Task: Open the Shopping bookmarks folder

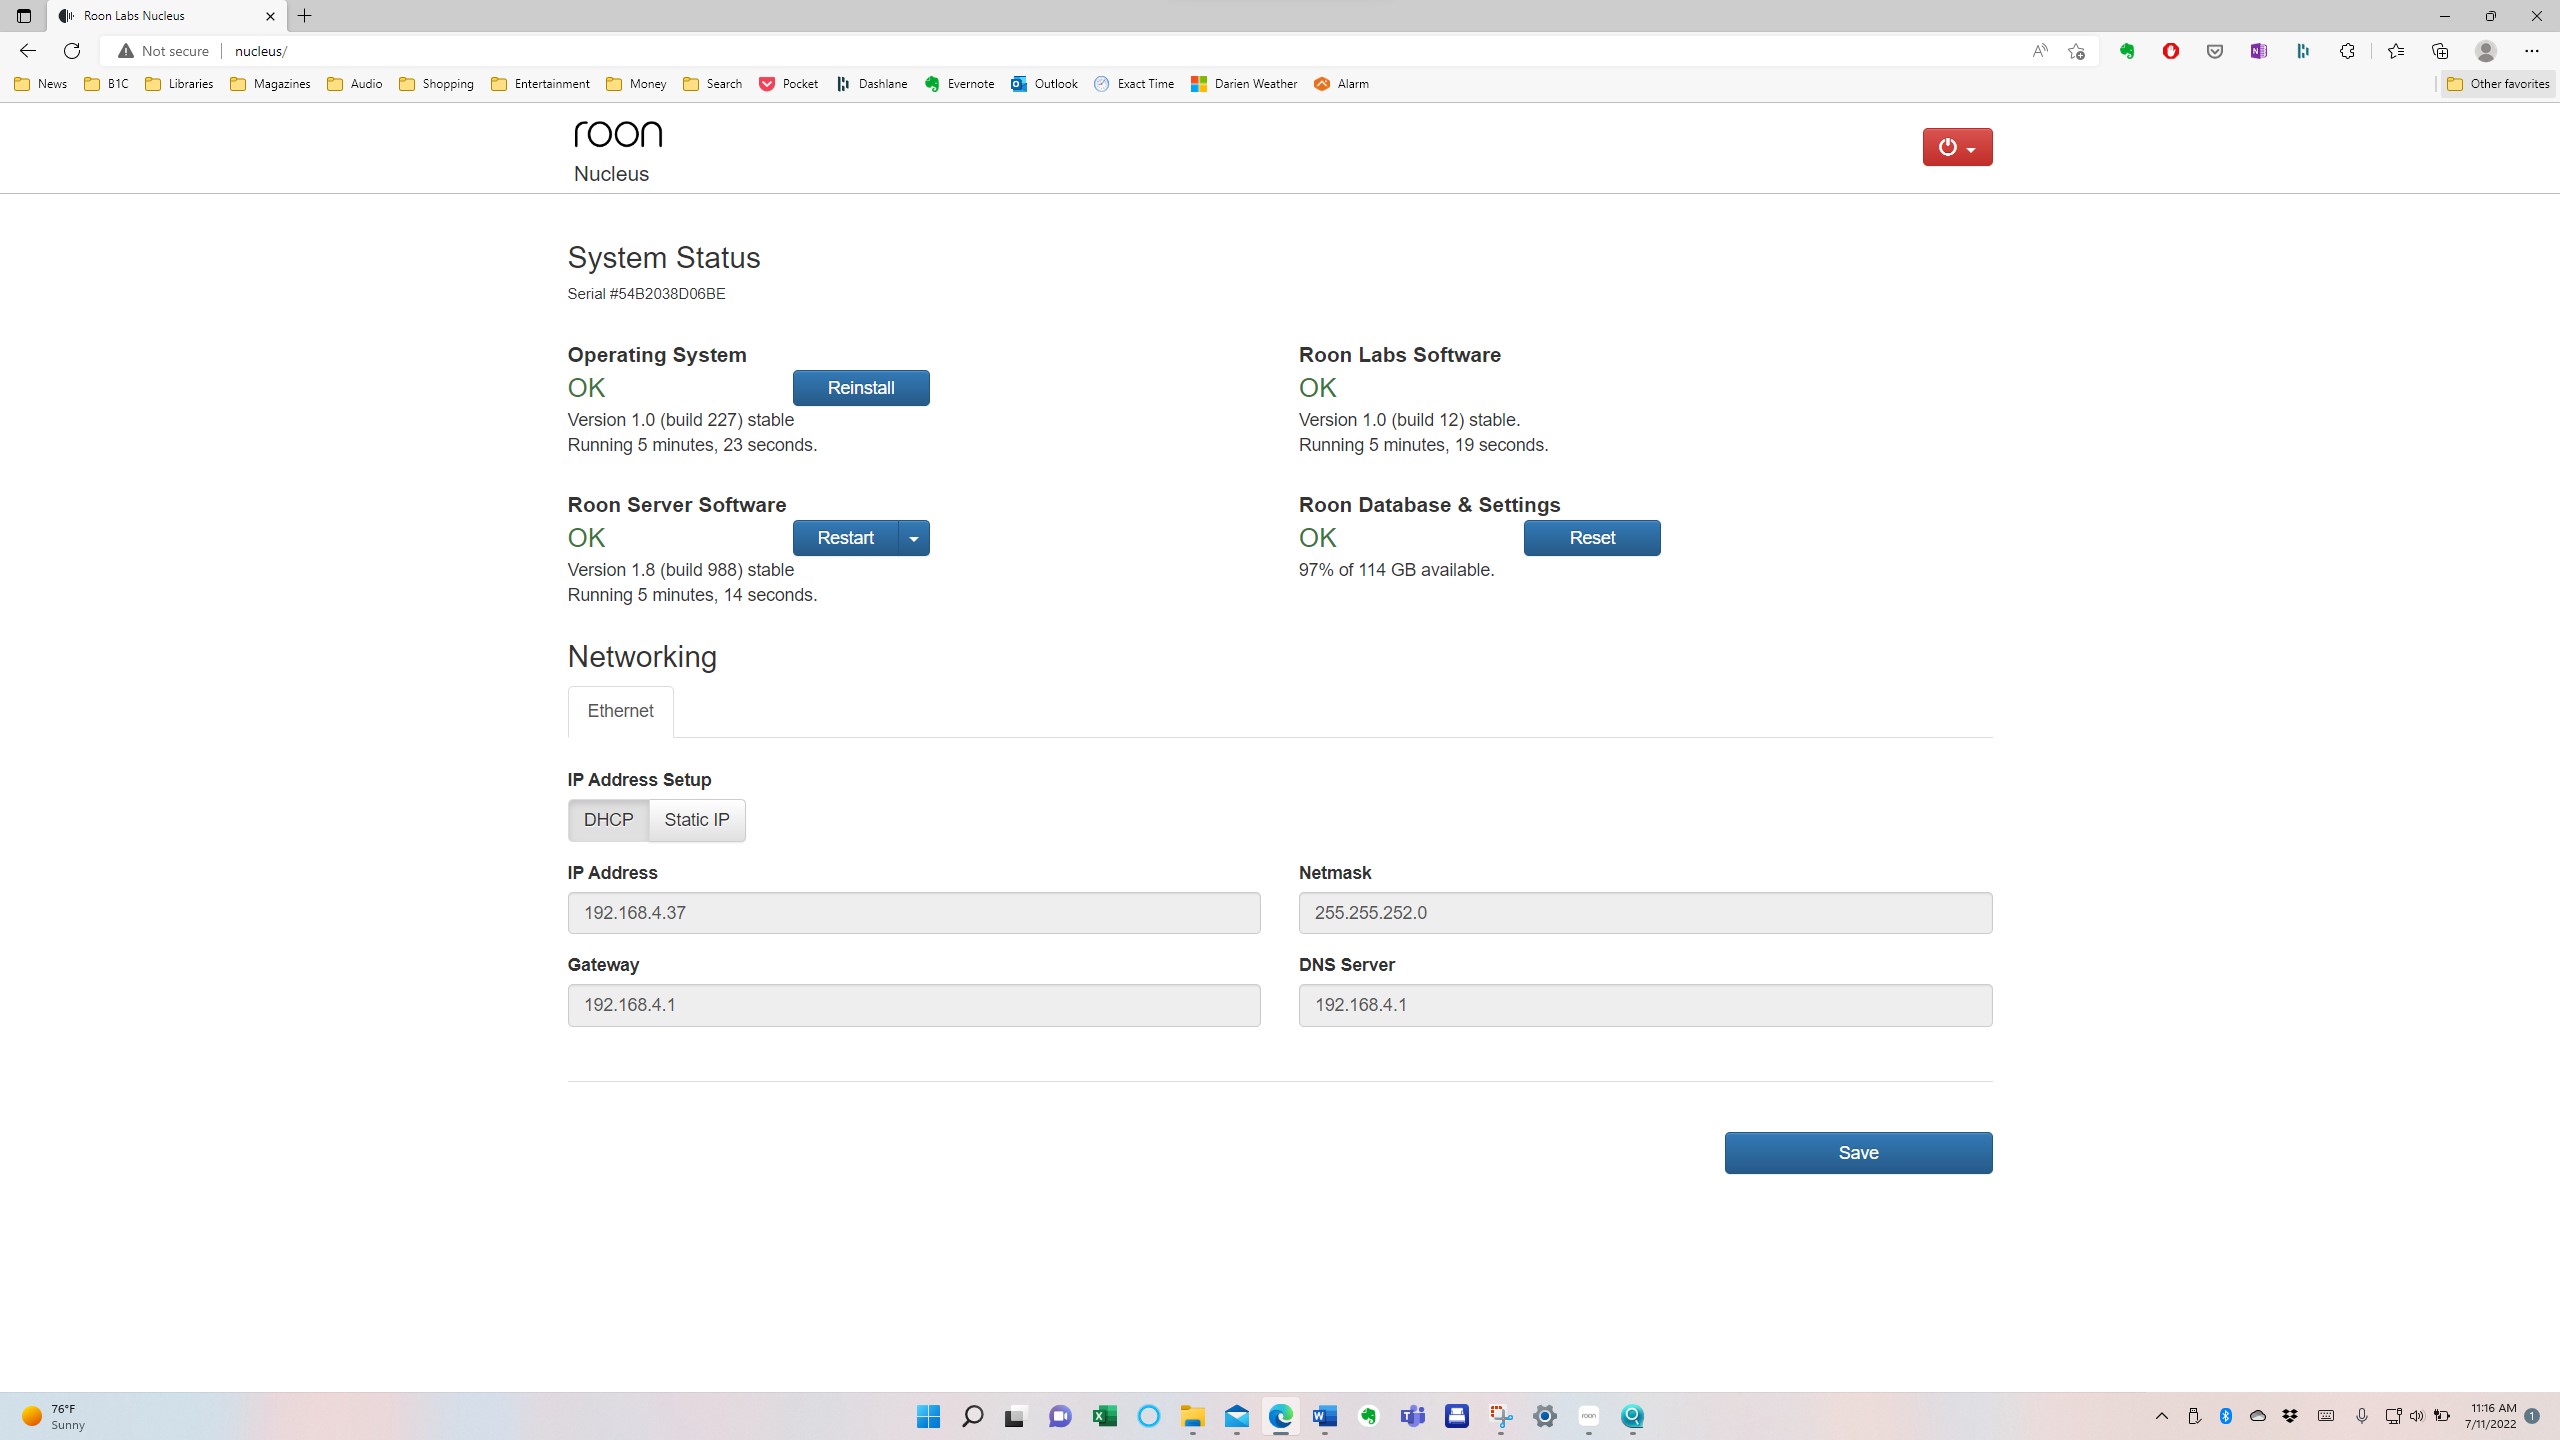Action: tap(437, 84)
